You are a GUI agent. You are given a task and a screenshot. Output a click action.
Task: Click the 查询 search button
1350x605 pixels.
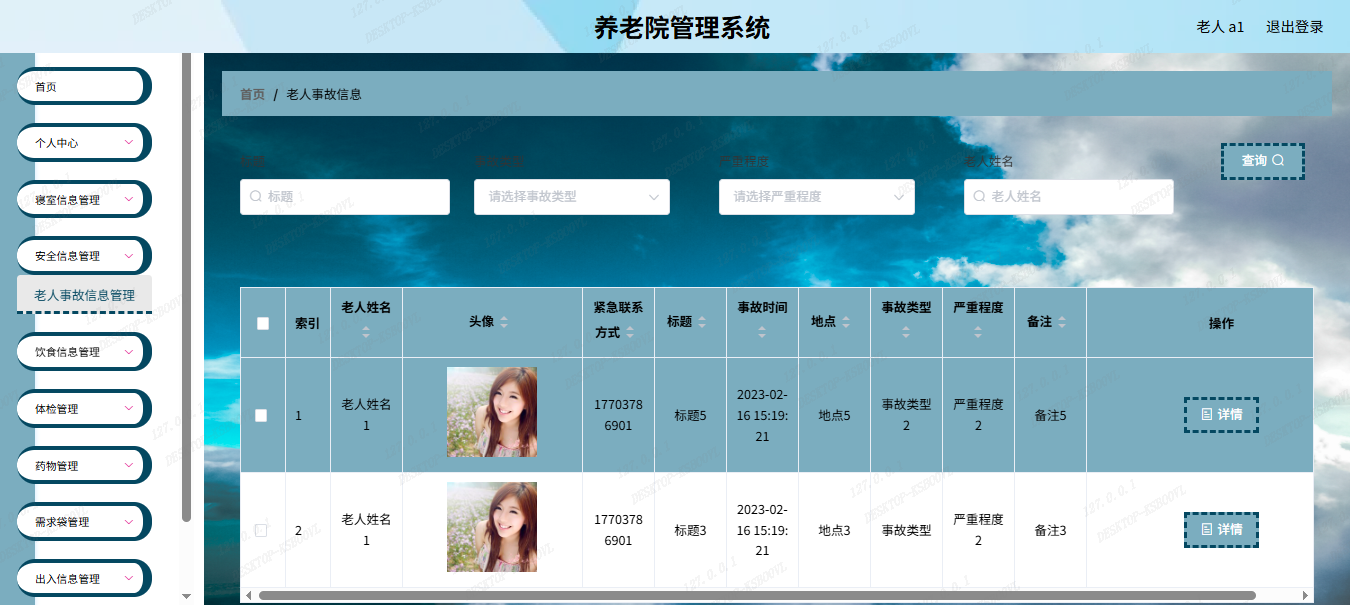coord(1262,161)
